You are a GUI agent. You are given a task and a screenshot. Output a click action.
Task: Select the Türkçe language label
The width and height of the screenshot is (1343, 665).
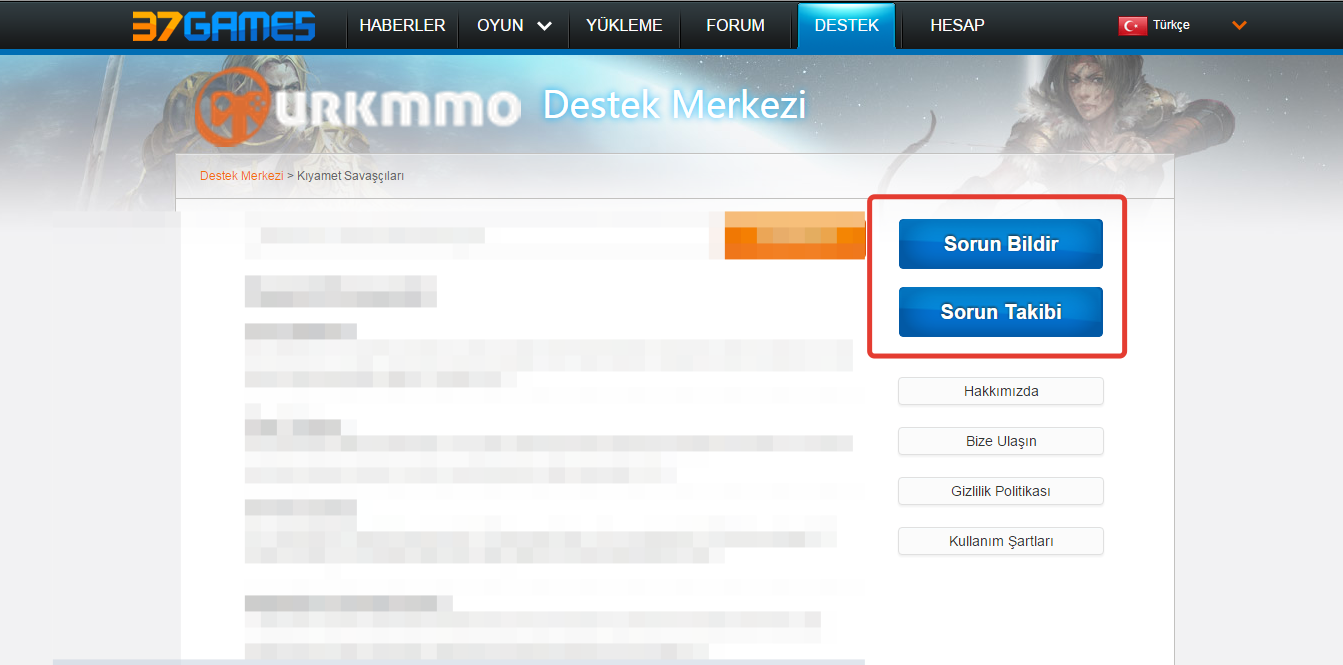(1171, 25)
